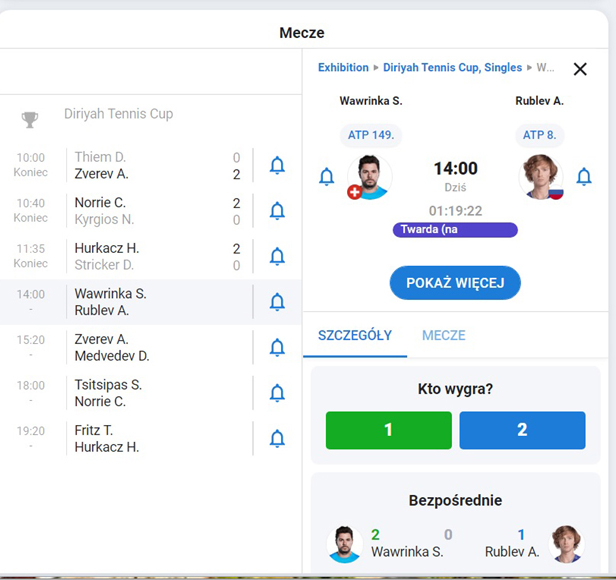
Task: Click bell icon for Zverev vs Medvedev match
Action: pos(278,348)
